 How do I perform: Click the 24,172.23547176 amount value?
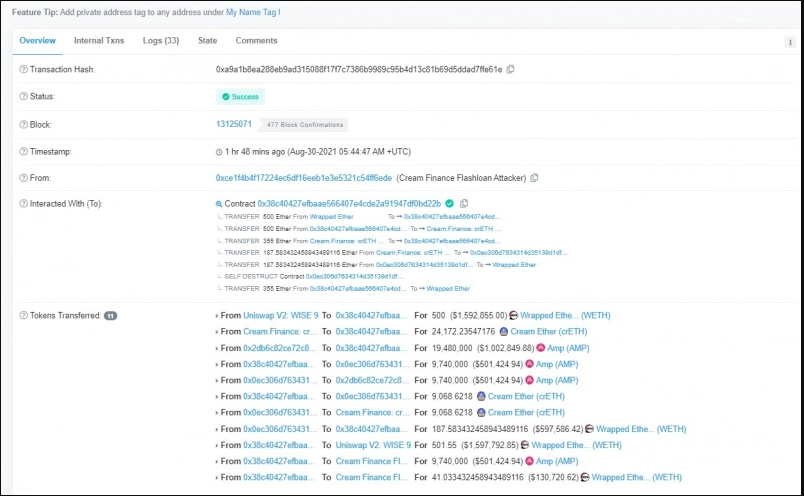pos(463,332)
